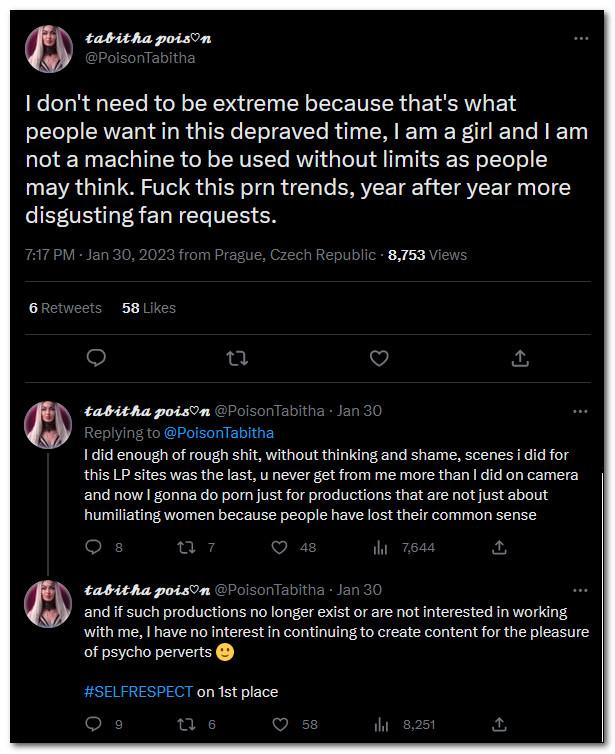The width and height of the screenshot is (615, 754).
Task: Open the 58 Likes list
Action: tap(149, 308)
